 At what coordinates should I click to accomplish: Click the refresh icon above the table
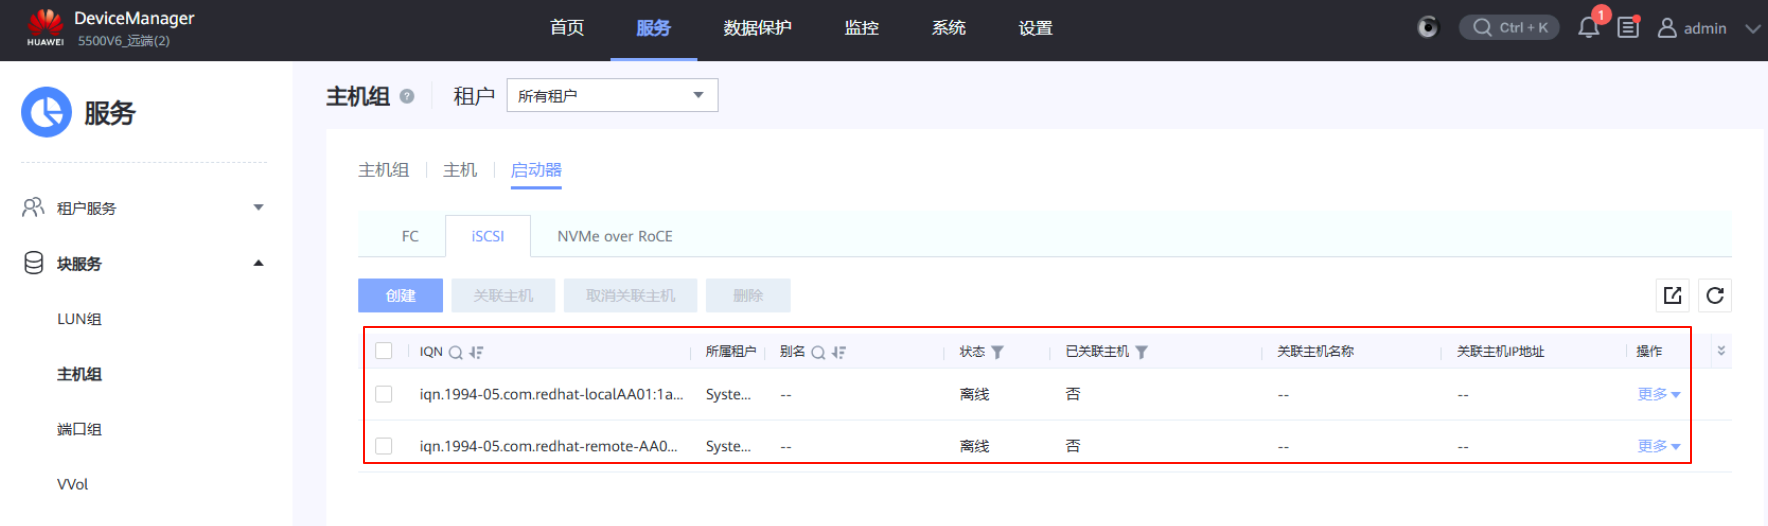click(1715, 296)
